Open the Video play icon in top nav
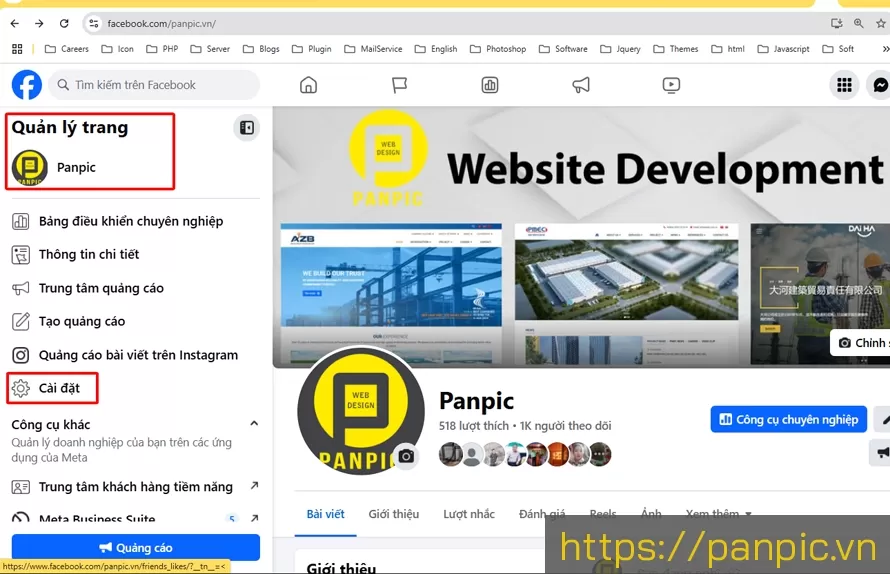The height and width of the screenshot is (574, 890). click(x=671, y=85)
